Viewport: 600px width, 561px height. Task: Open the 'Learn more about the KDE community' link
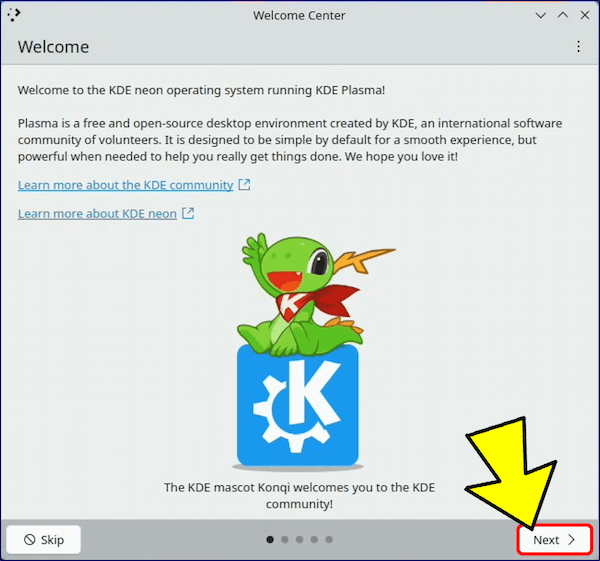pos(125,185)
